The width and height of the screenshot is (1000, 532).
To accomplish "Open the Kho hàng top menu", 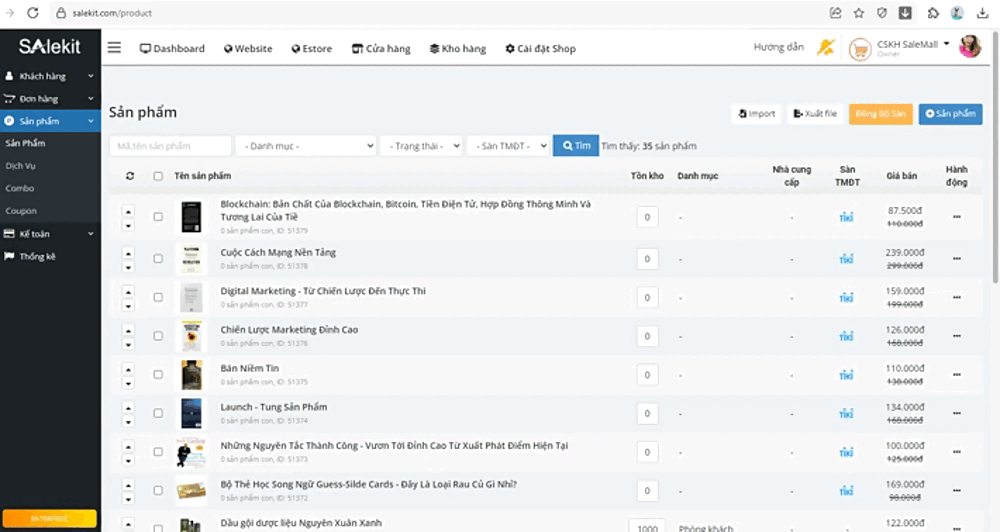I will [457, 48].
